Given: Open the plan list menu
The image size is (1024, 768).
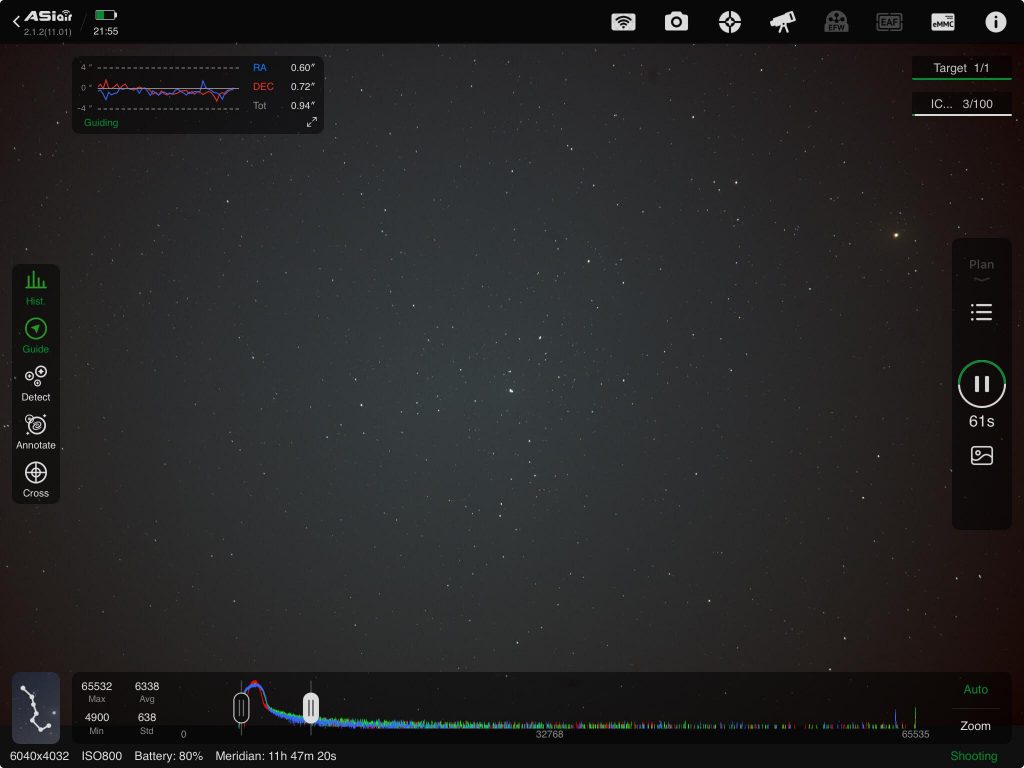Looking at the screenshot, I should coord(981,313).
